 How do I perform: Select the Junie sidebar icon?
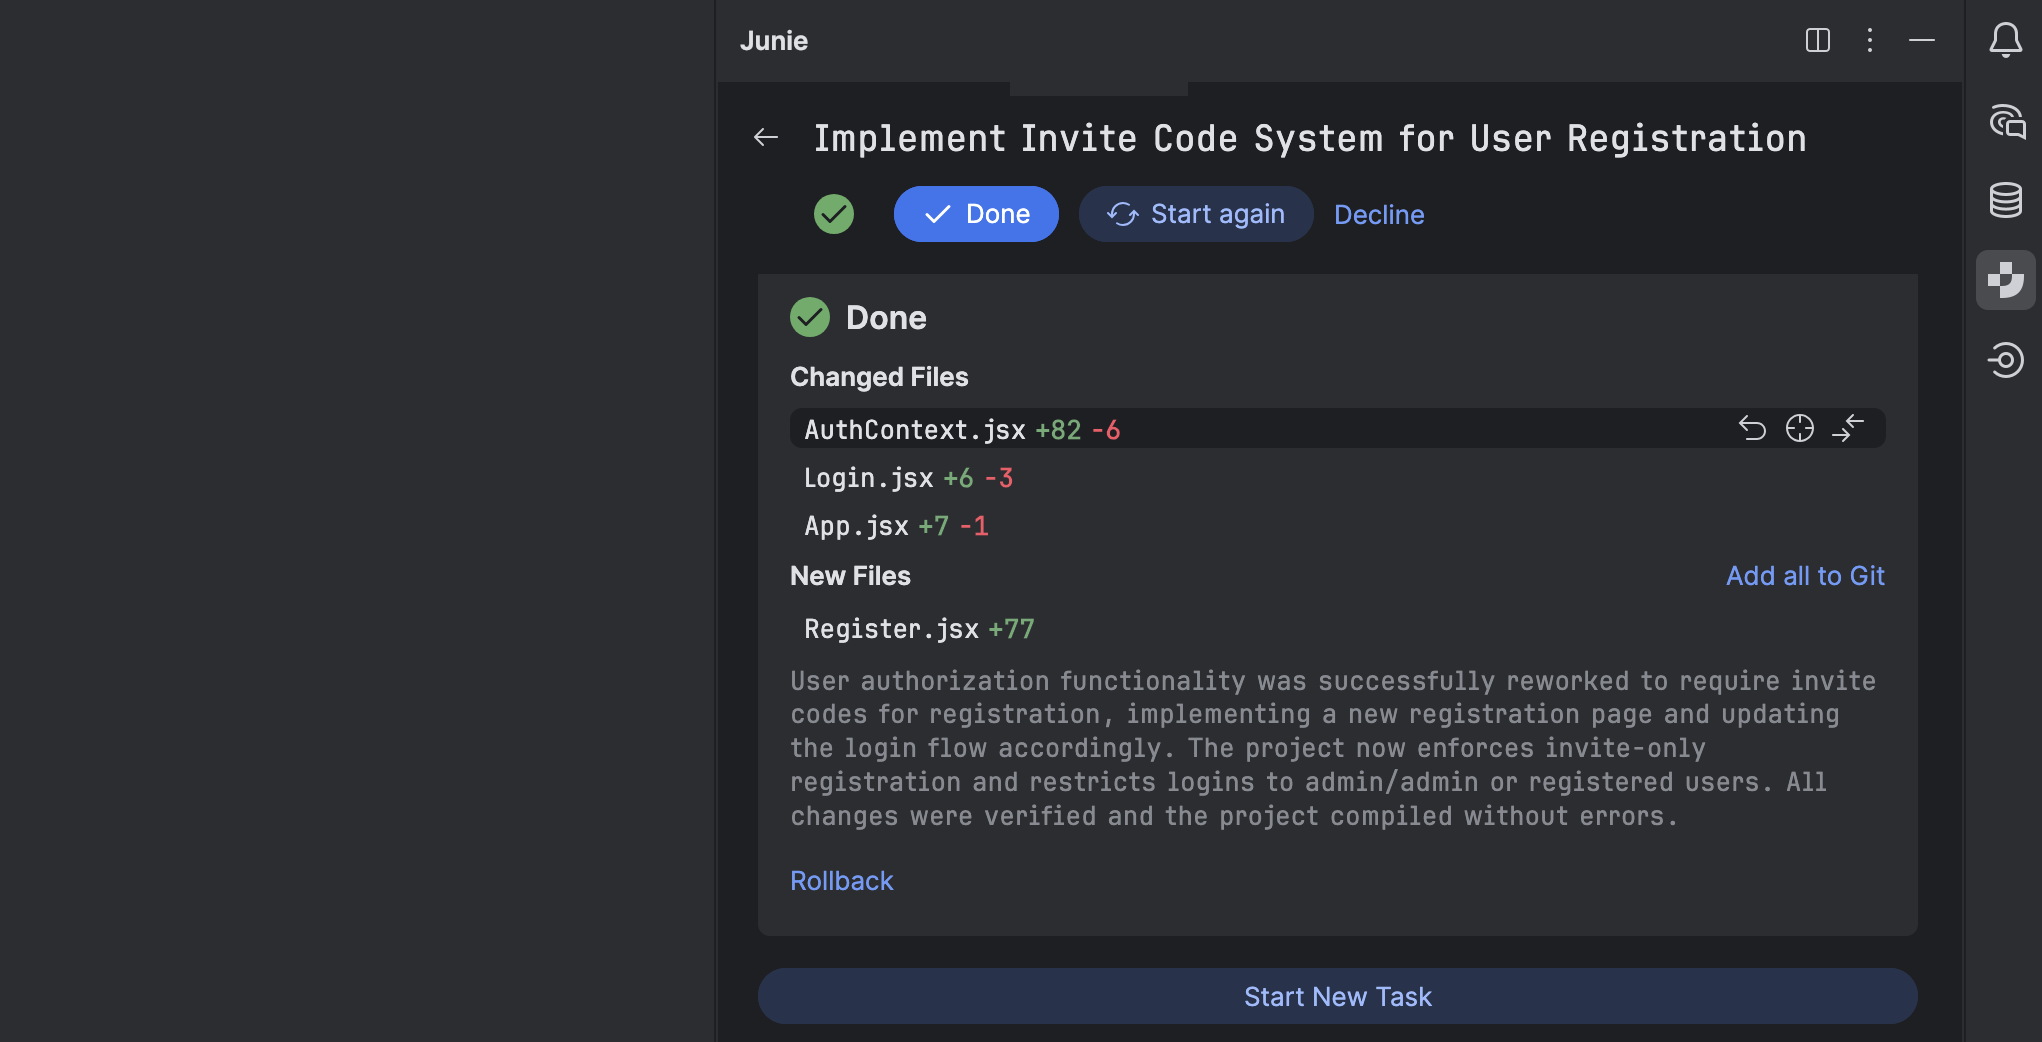[x=2006, y=280]
